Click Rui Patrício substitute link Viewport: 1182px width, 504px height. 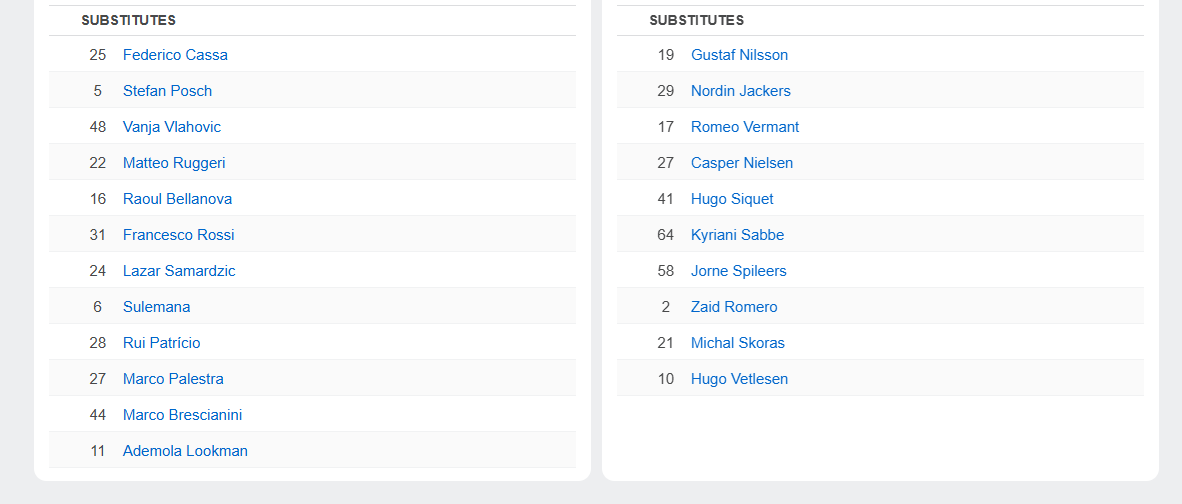tap(161, 343)
